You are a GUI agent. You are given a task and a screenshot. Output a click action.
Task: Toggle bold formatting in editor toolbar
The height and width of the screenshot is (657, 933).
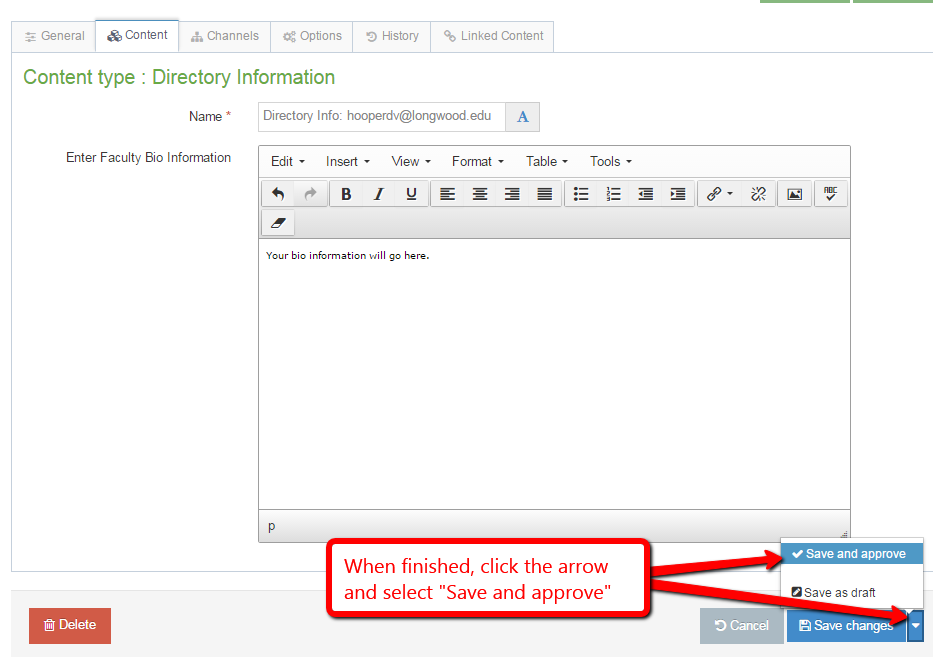pos(346,194)
